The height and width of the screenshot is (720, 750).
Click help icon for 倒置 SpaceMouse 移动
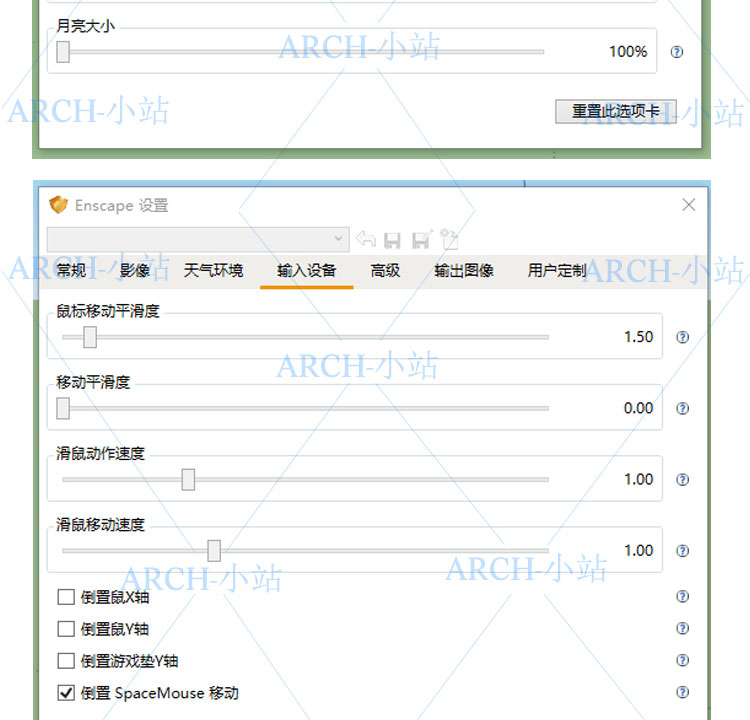click(683, 692)
